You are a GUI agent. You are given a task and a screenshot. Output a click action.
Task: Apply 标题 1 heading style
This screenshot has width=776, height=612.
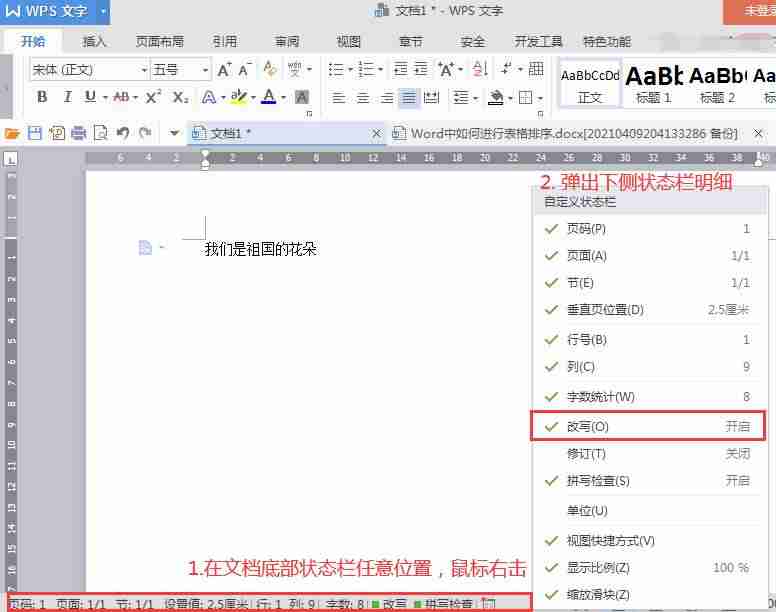[x=654, y=83]
